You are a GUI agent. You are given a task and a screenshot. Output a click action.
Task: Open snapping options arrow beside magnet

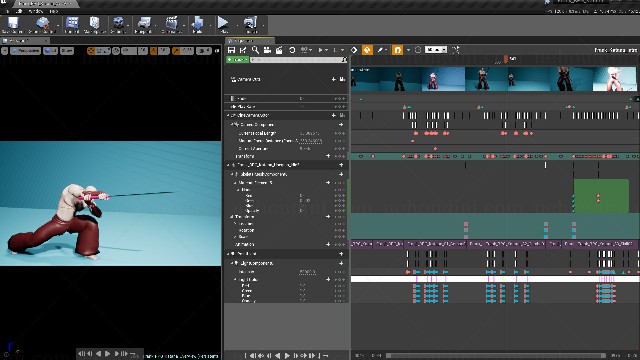click(408, 50)
